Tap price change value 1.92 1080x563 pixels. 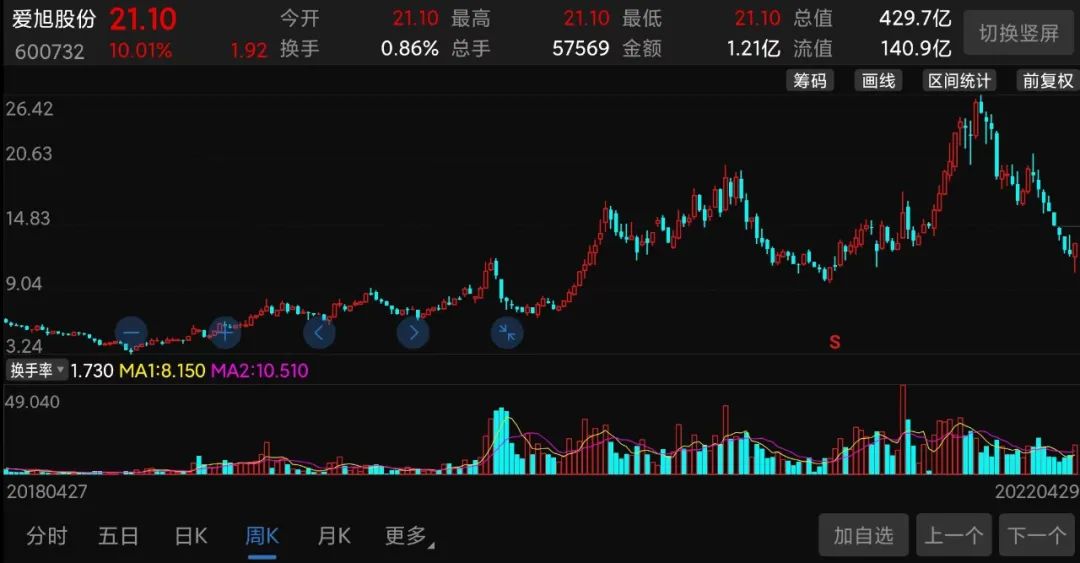tap(249, 50)
